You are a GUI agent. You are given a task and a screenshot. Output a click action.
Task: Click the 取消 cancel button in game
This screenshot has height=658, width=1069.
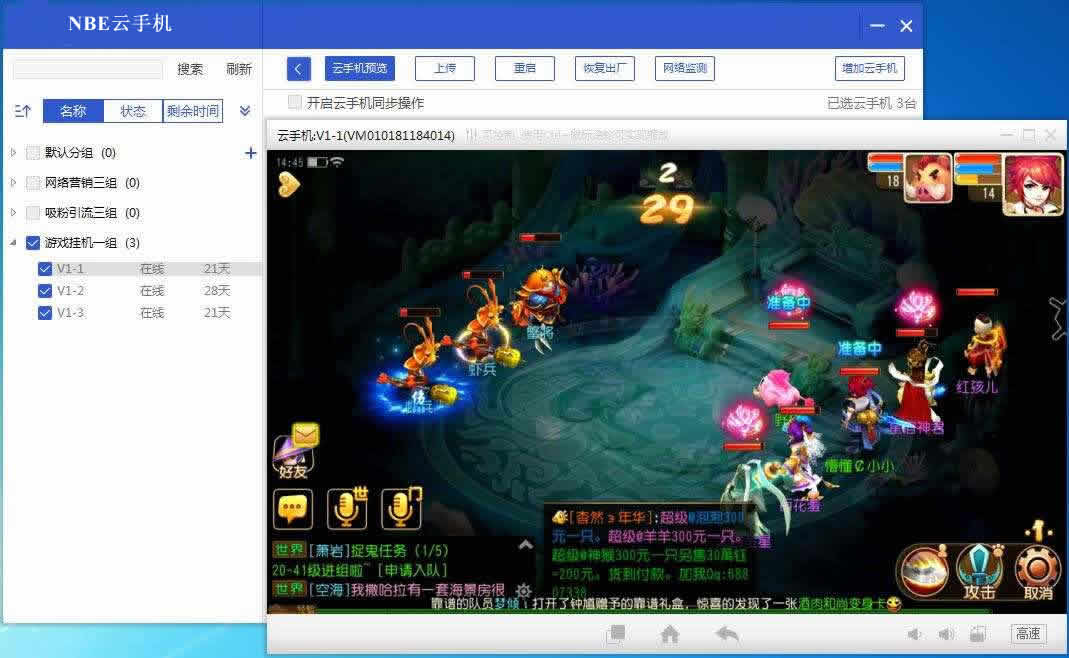coord(1038,572)
